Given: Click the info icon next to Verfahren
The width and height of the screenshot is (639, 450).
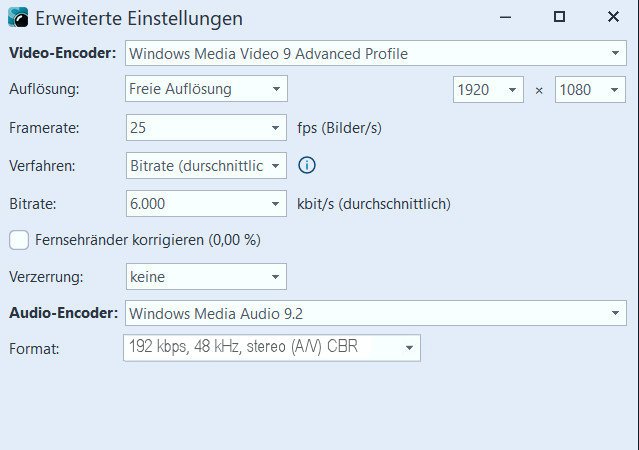Looking at the screenshot, I should pos(307,165).
